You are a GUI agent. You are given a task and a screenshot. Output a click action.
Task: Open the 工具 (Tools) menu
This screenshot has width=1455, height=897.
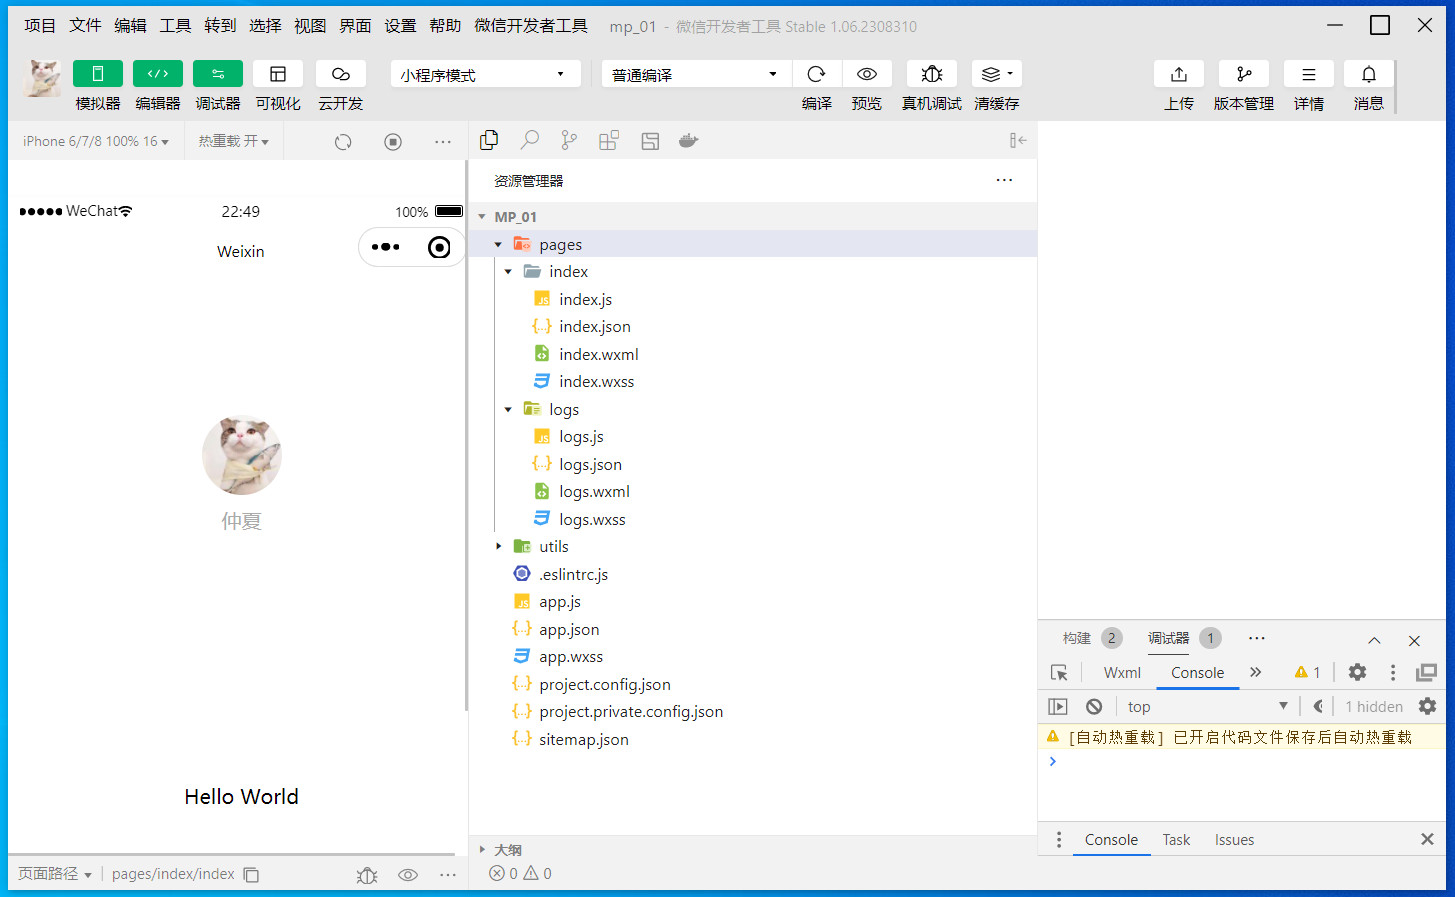(175, 26)
